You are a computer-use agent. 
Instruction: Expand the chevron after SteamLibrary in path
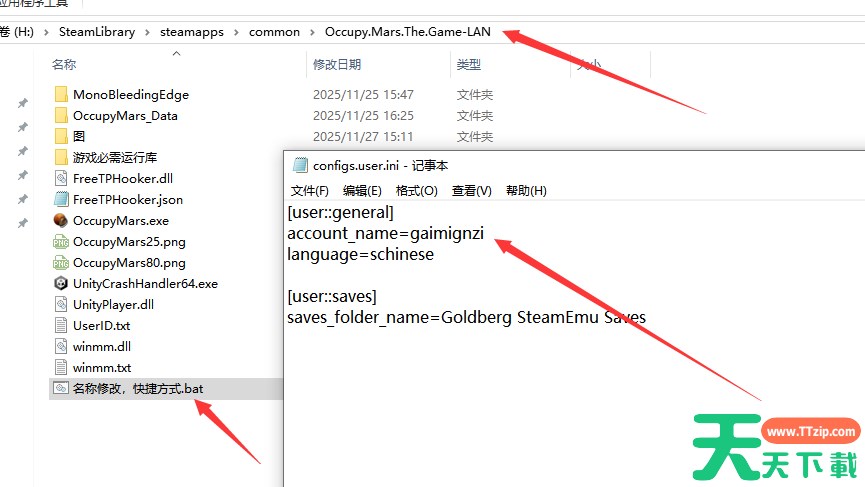click(x=148, y=32)
